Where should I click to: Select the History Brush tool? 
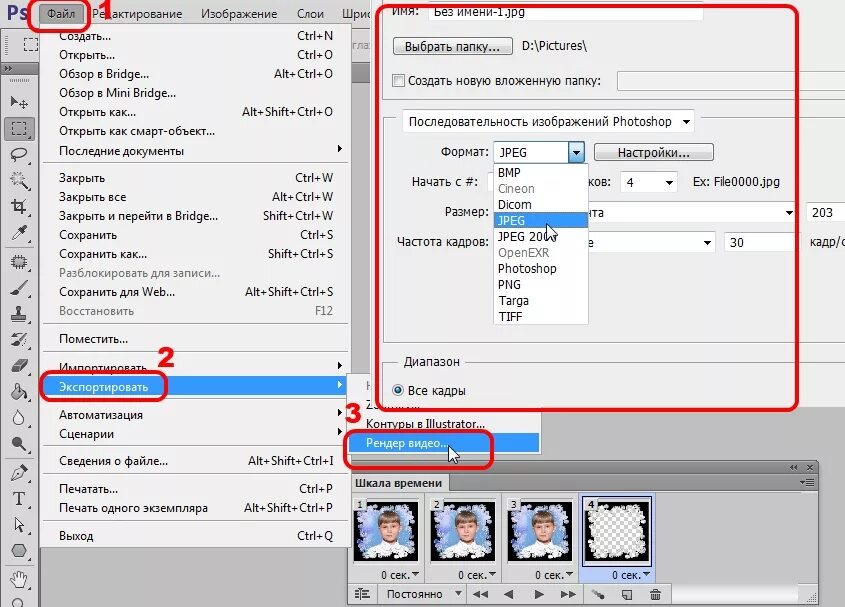[x=19, y=340]
